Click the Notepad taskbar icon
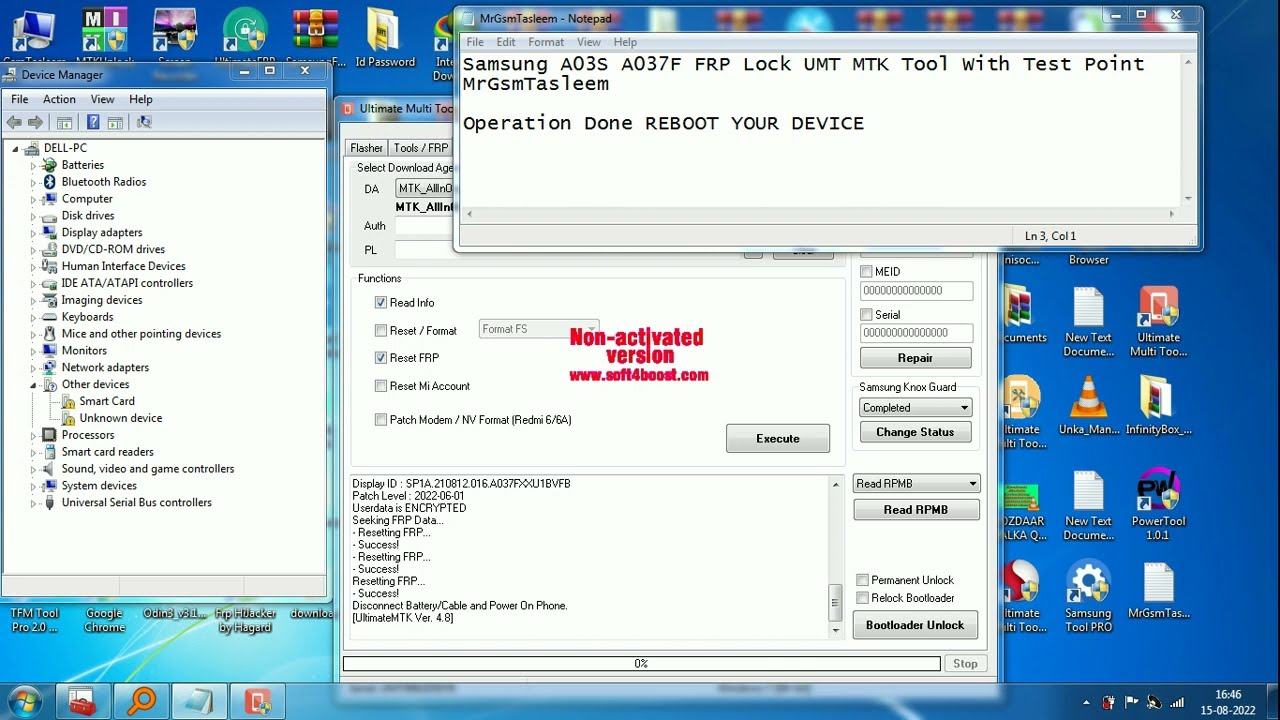1280x720 pixels. [199, 701]
